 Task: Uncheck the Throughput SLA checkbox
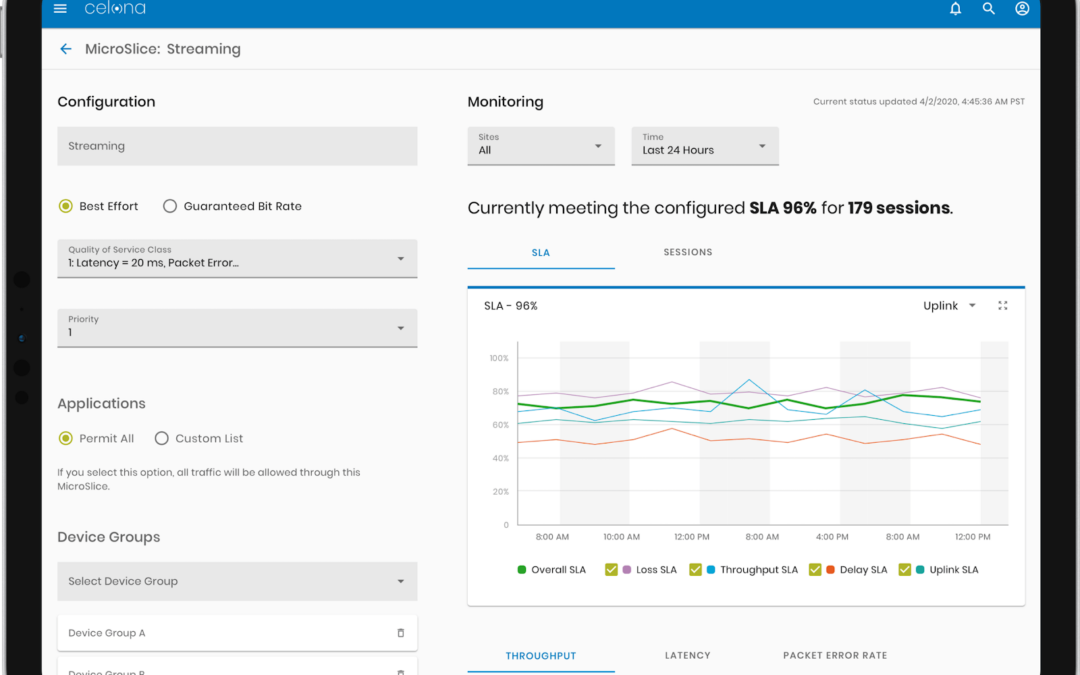tap(695, 570)
